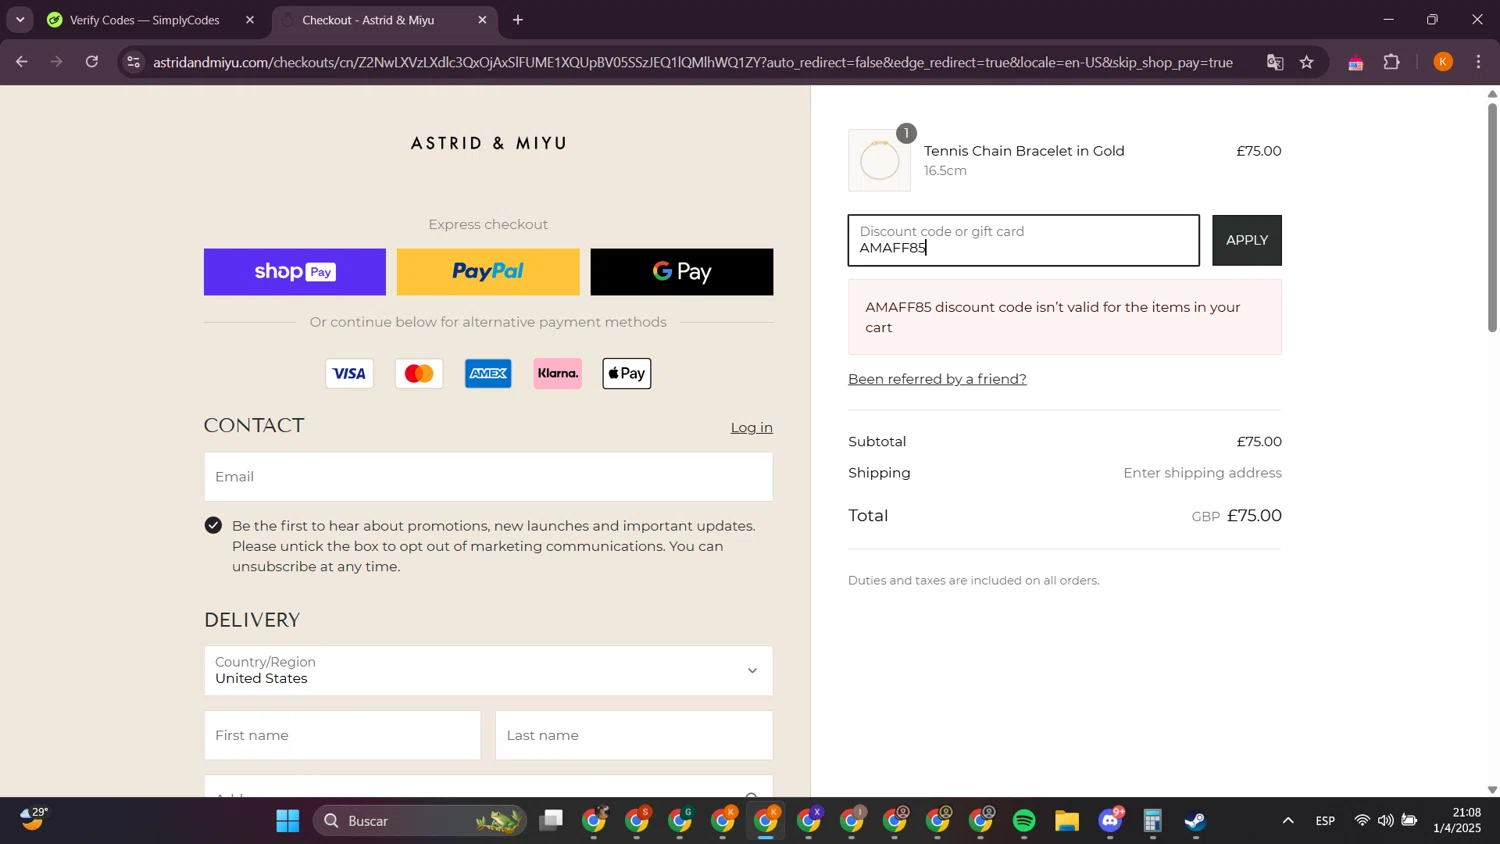The image size is (1500, 844).
Task: Click the address bar URL
Action: point(692,62)
